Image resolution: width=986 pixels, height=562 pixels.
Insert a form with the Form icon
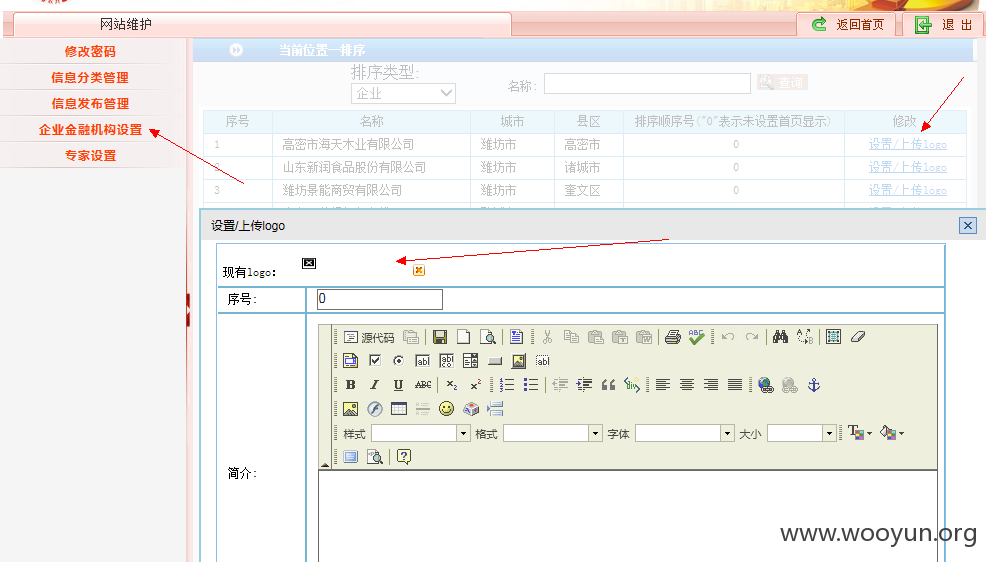350,361
